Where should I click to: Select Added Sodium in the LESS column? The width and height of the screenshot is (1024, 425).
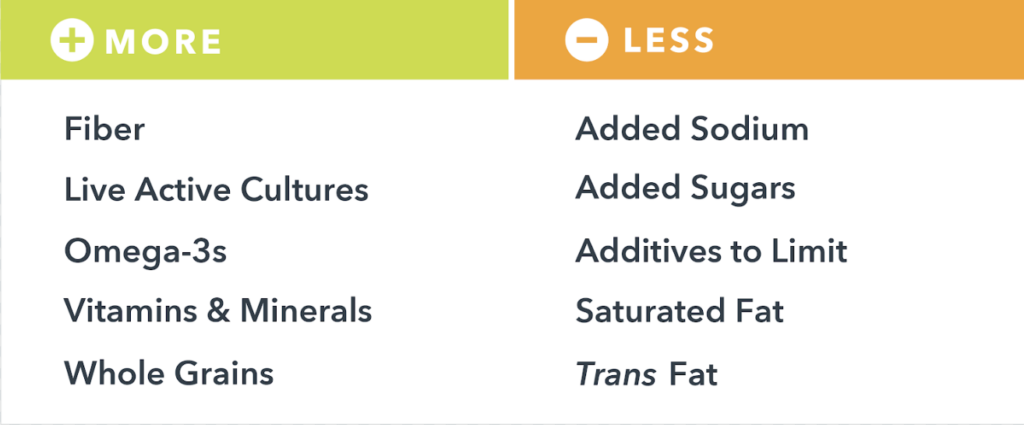pos(692,129)
